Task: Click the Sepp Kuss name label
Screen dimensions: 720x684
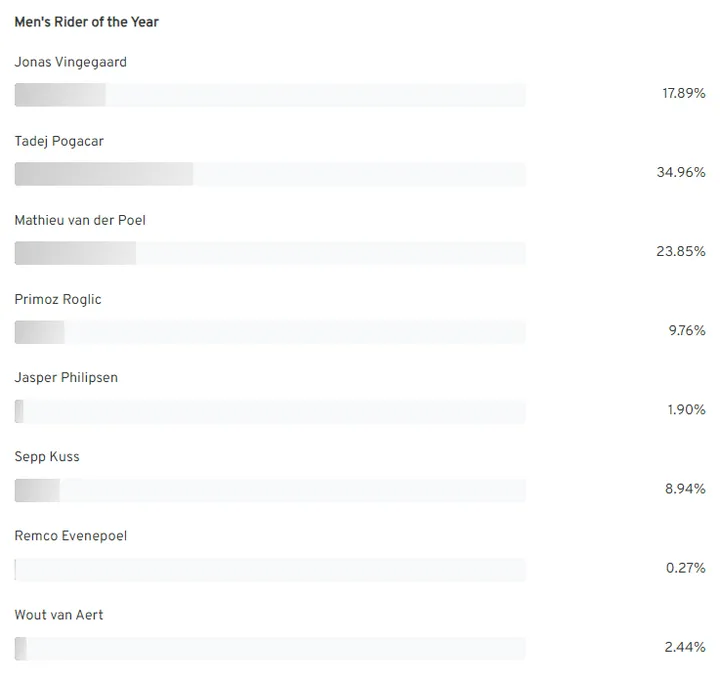Action: 47,457
